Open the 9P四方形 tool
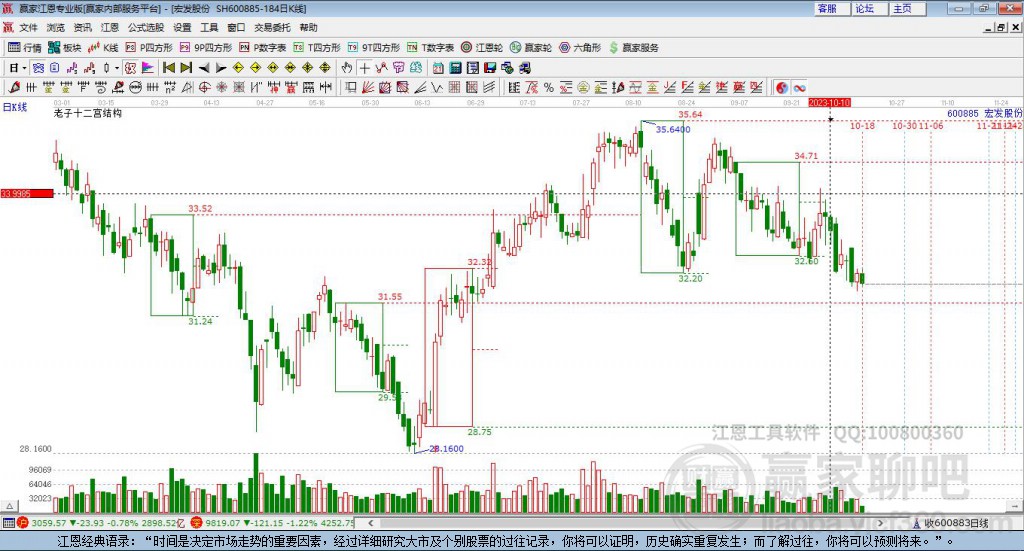This screenshot has height=551, width=1024. 206,48
